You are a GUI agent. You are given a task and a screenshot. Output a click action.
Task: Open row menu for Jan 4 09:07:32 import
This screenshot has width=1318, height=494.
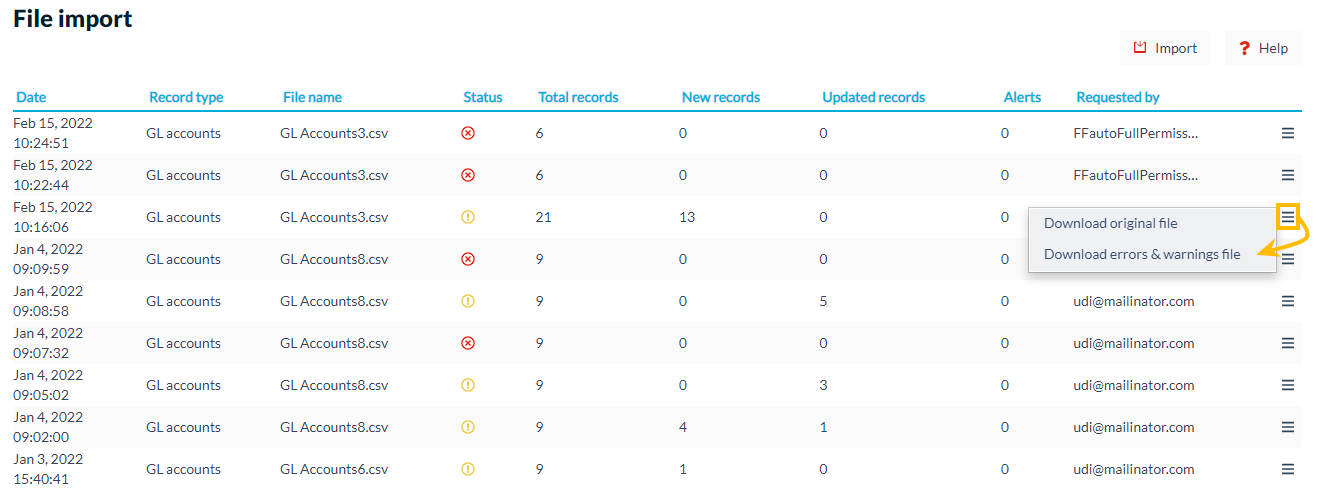click(1288, 343)
